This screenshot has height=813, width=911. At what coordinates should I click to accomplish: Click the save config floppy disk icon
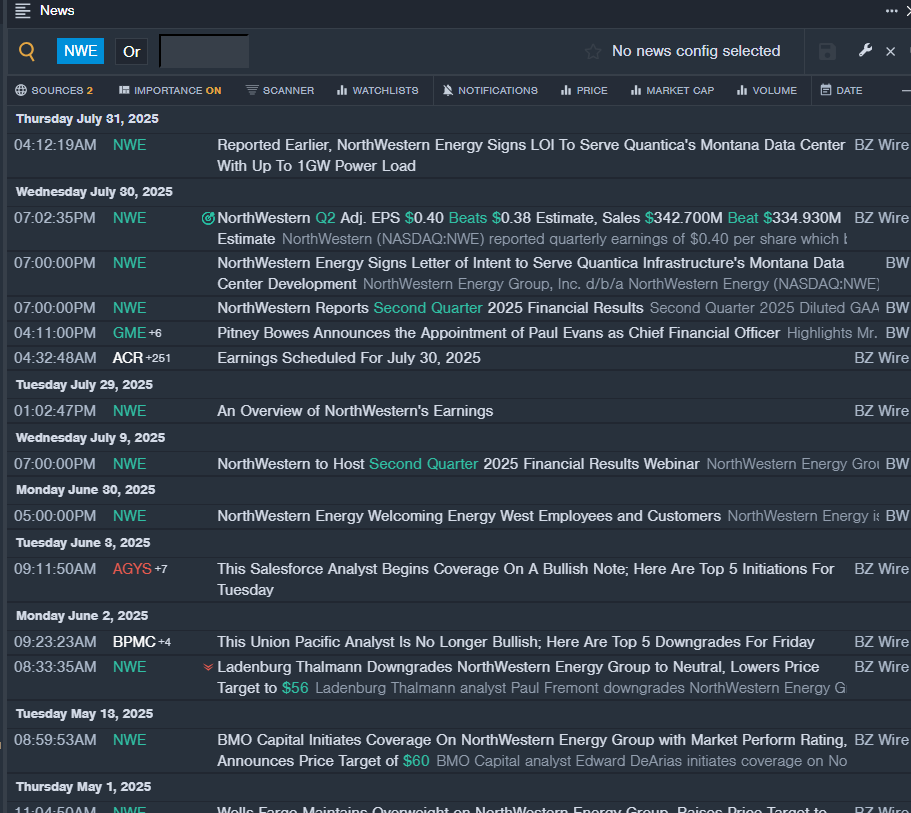pos(827,52)
